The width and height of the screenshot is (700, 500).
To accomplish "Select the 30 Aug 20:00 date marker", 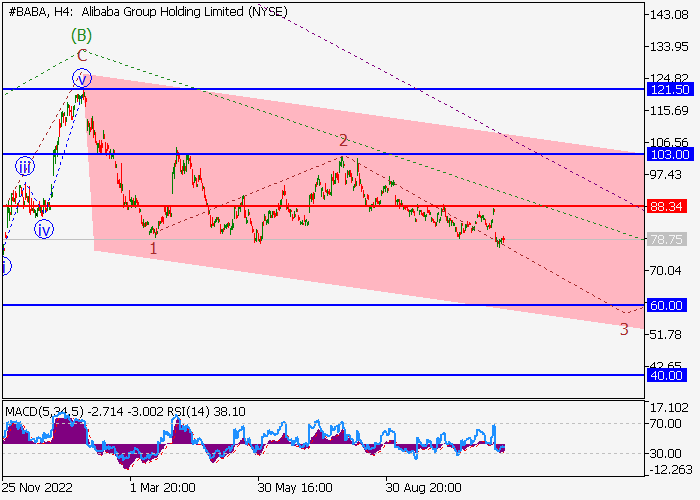I will point(424,488).
